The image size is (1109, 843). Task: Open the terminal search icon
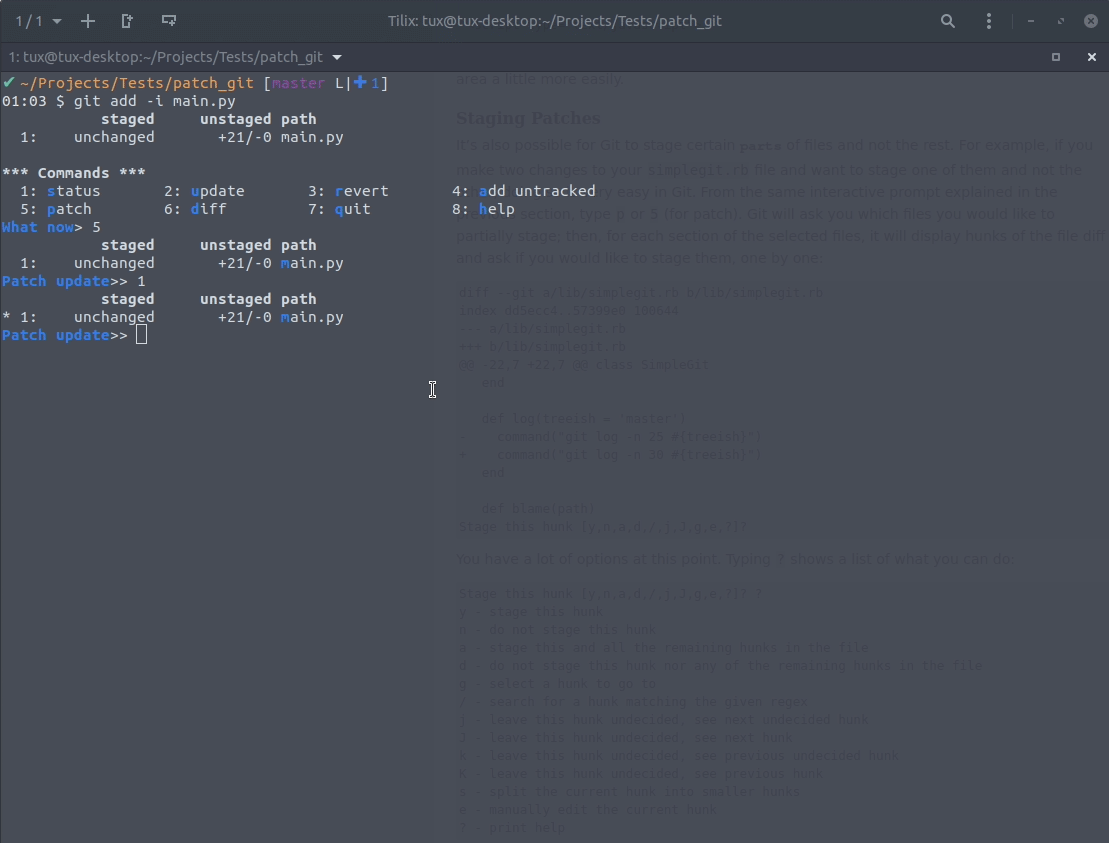click(947, 21)
